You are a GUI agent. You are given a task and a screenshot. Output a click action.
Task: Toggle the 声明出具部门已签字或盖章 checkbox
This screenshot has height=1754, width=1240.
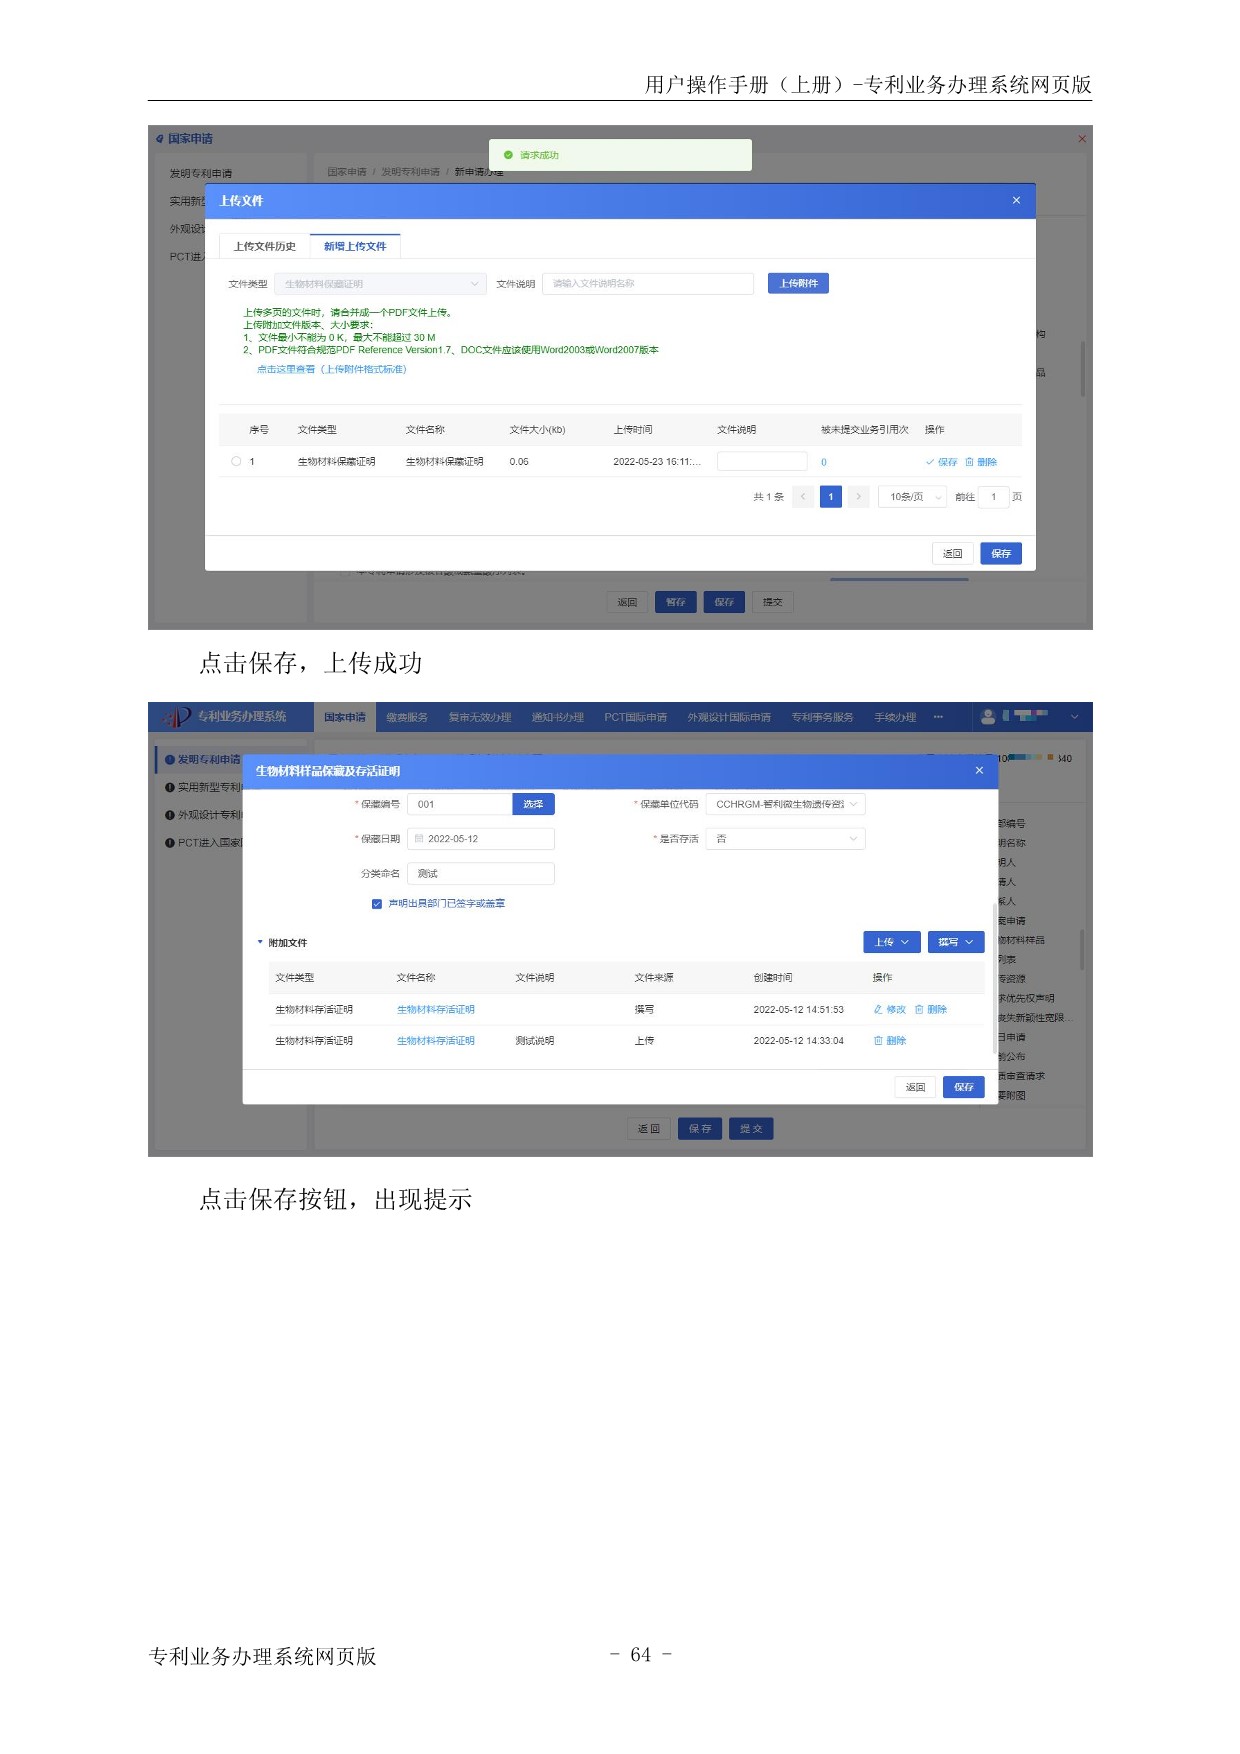tap(377, 904)
